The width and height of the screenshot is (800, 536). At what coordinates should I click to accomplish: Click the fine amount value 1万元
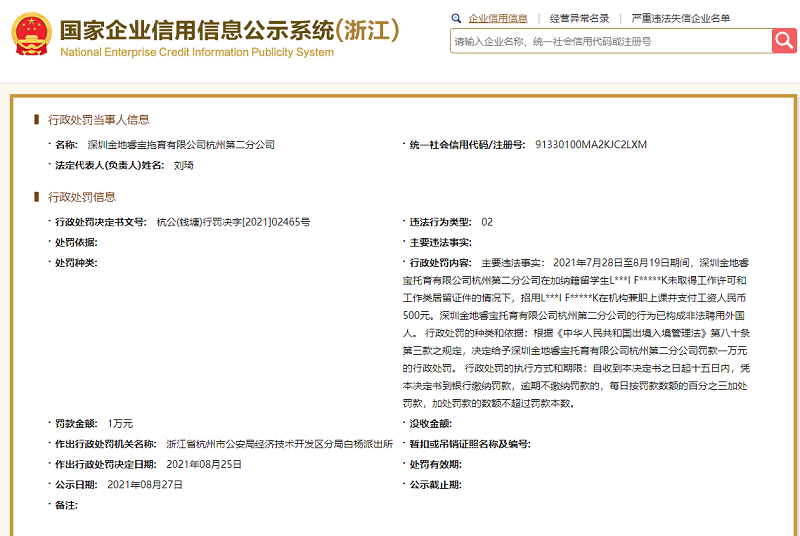[x=120, y=423]
